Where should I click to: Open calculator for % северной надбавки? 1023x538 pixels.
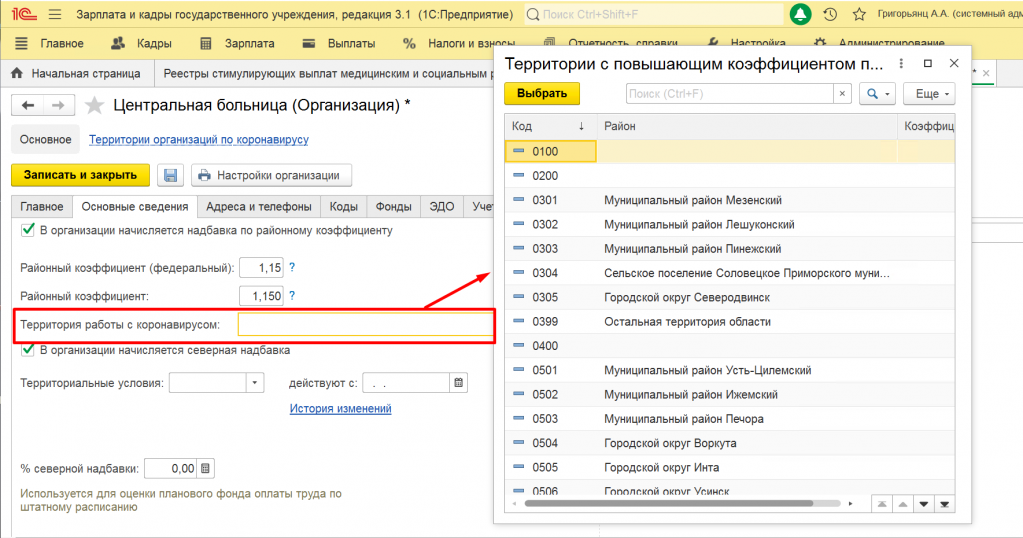click(x=205, y=468)
